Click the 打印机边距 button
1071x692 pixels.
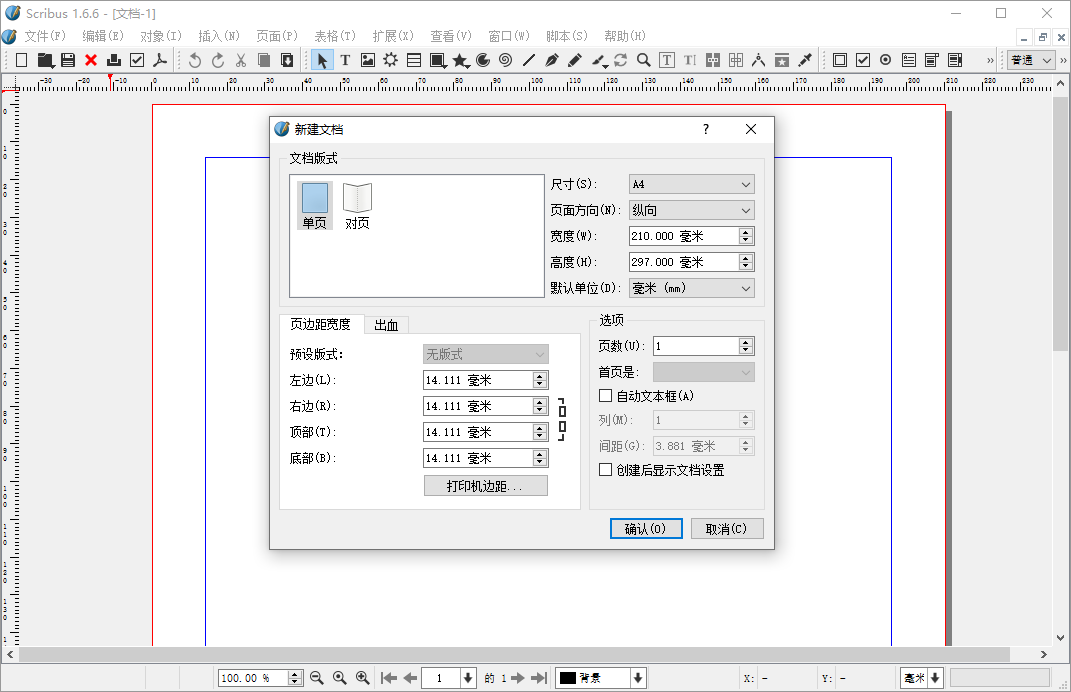tap(485, 485)
